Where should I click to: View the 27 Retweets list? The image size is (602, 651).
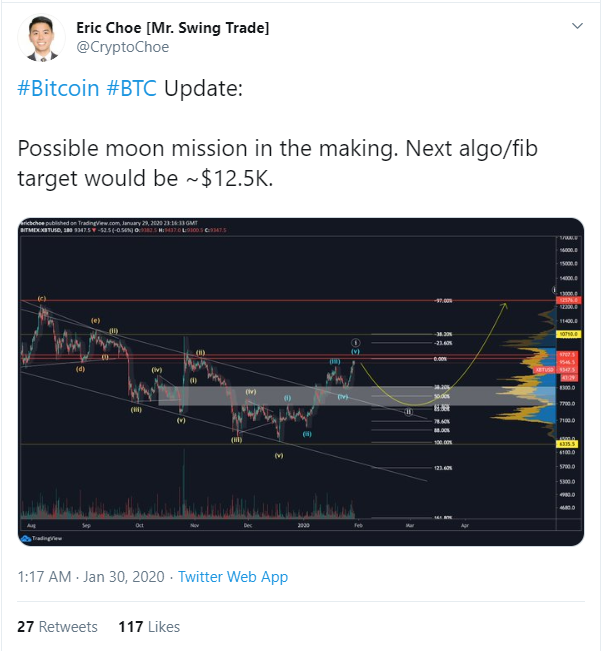pyautogui.click(x=57, y=627)
